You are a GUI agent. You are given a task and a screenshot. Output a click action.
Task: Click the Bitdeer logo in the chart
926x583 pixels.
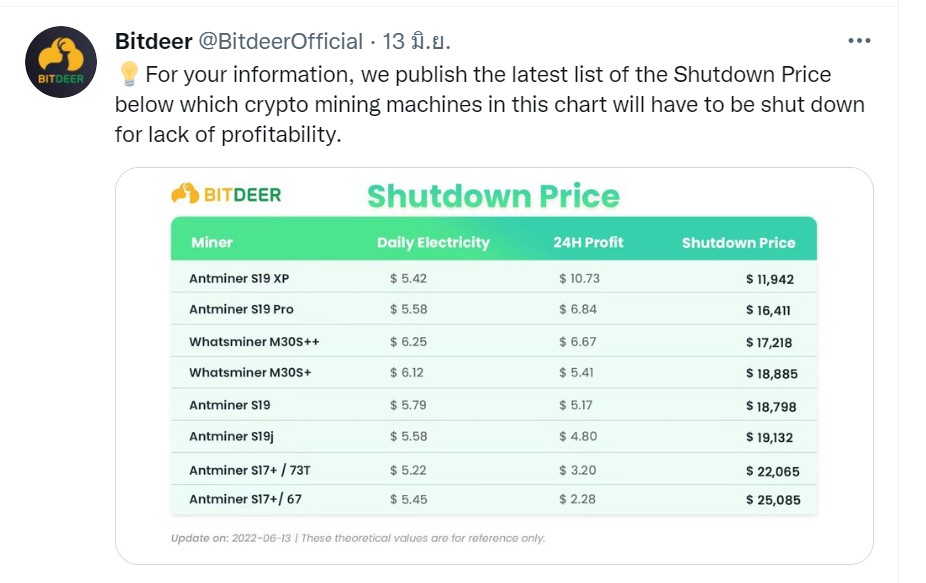click(226, 194)
